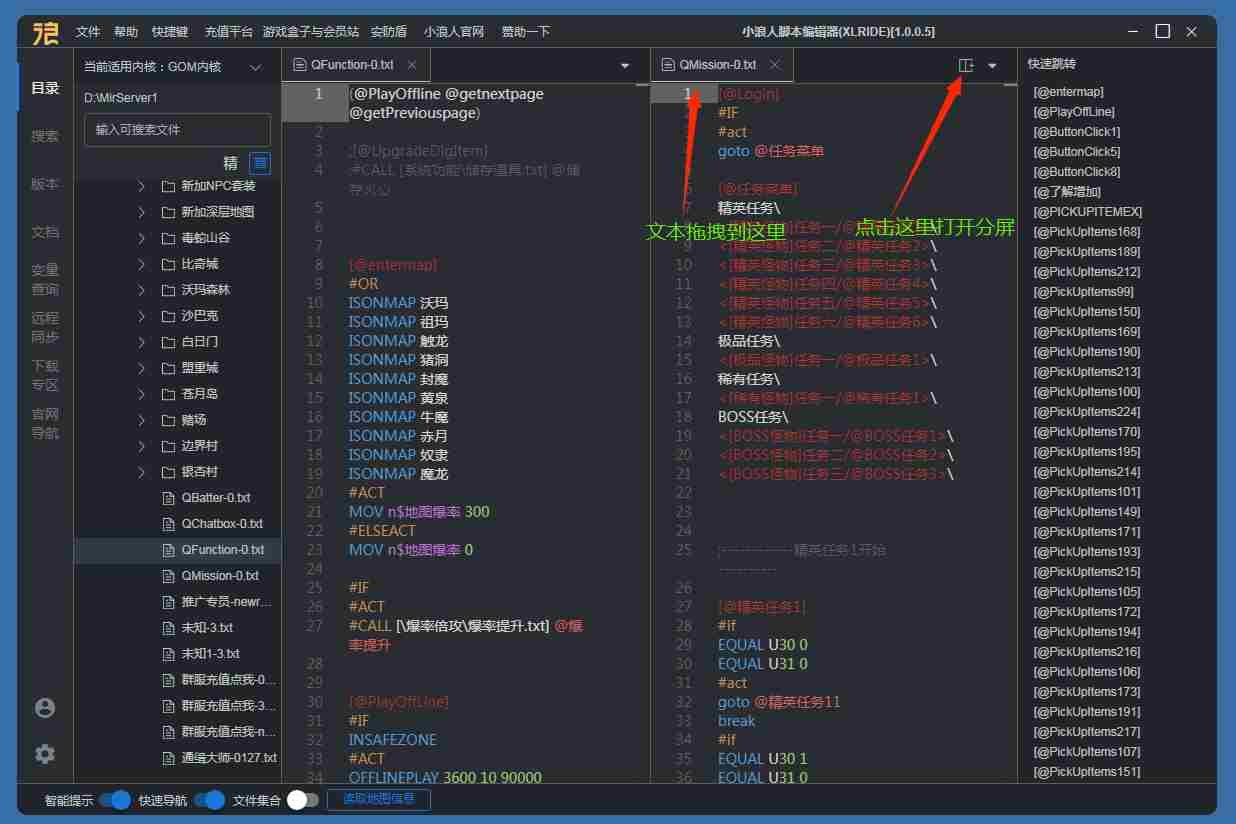The height and width of the screenshot is (824, 1236).
Task: Click the file icon next to QBatter-0.txt
Action: [168, 498]
